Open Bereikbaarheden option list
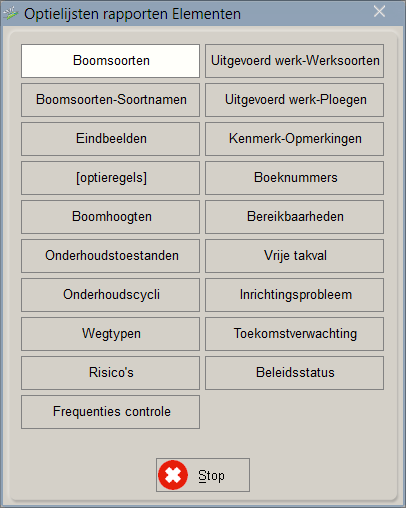 294,217
